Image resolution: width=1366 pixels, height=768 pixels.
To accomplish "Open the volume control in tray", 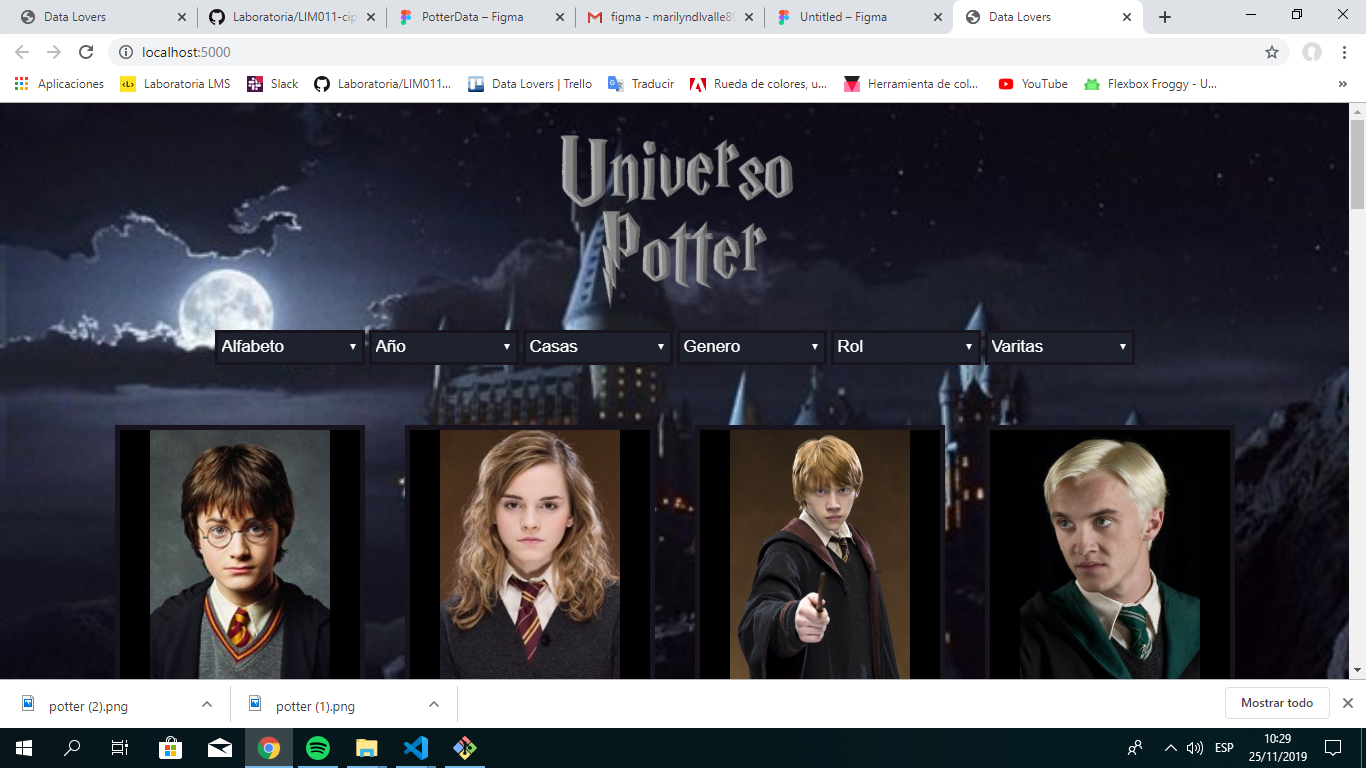I will tap(1195, 748).
